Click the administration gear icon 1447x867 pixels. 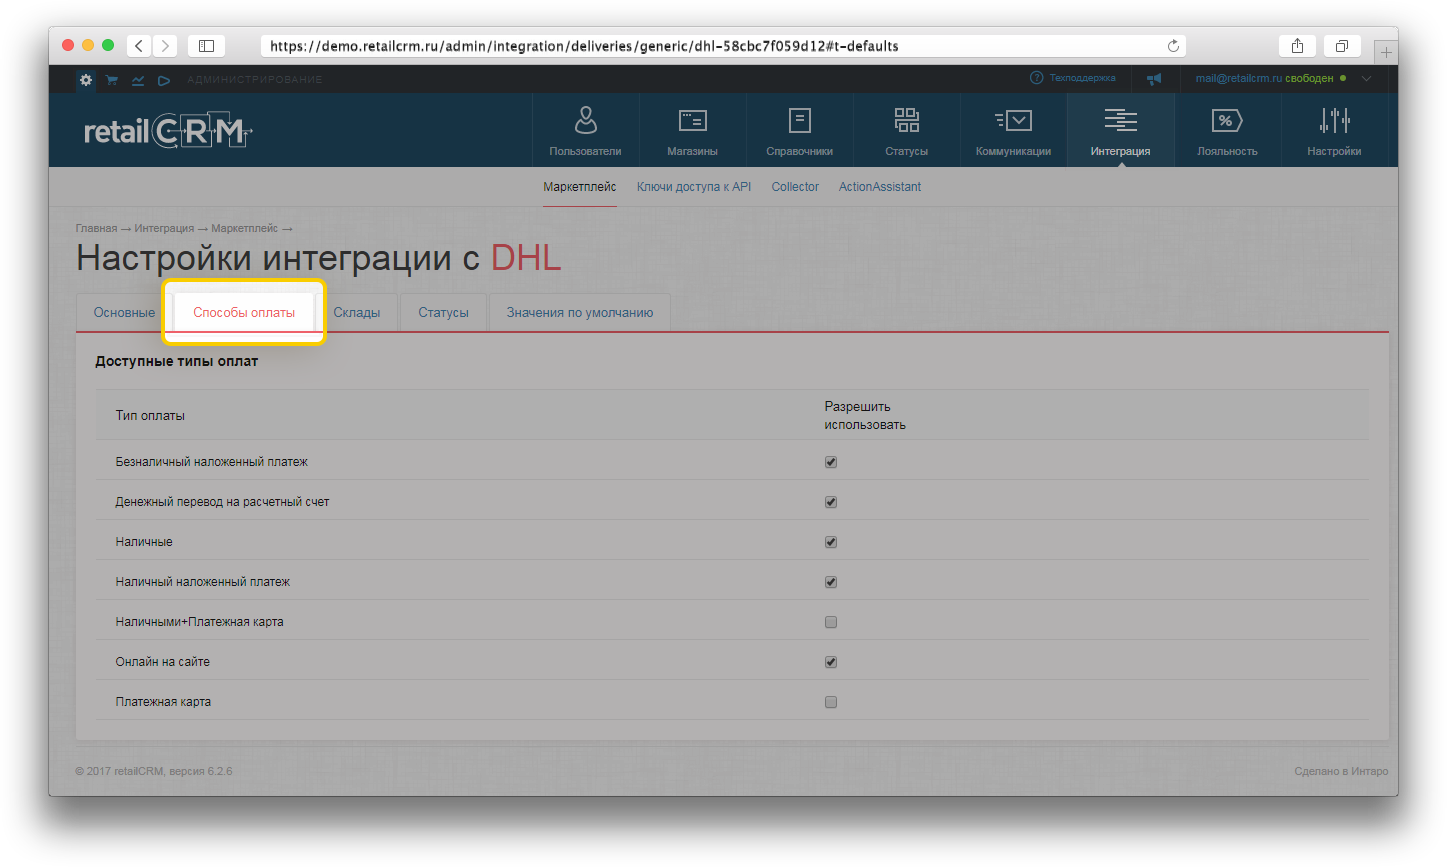point(86,79)
